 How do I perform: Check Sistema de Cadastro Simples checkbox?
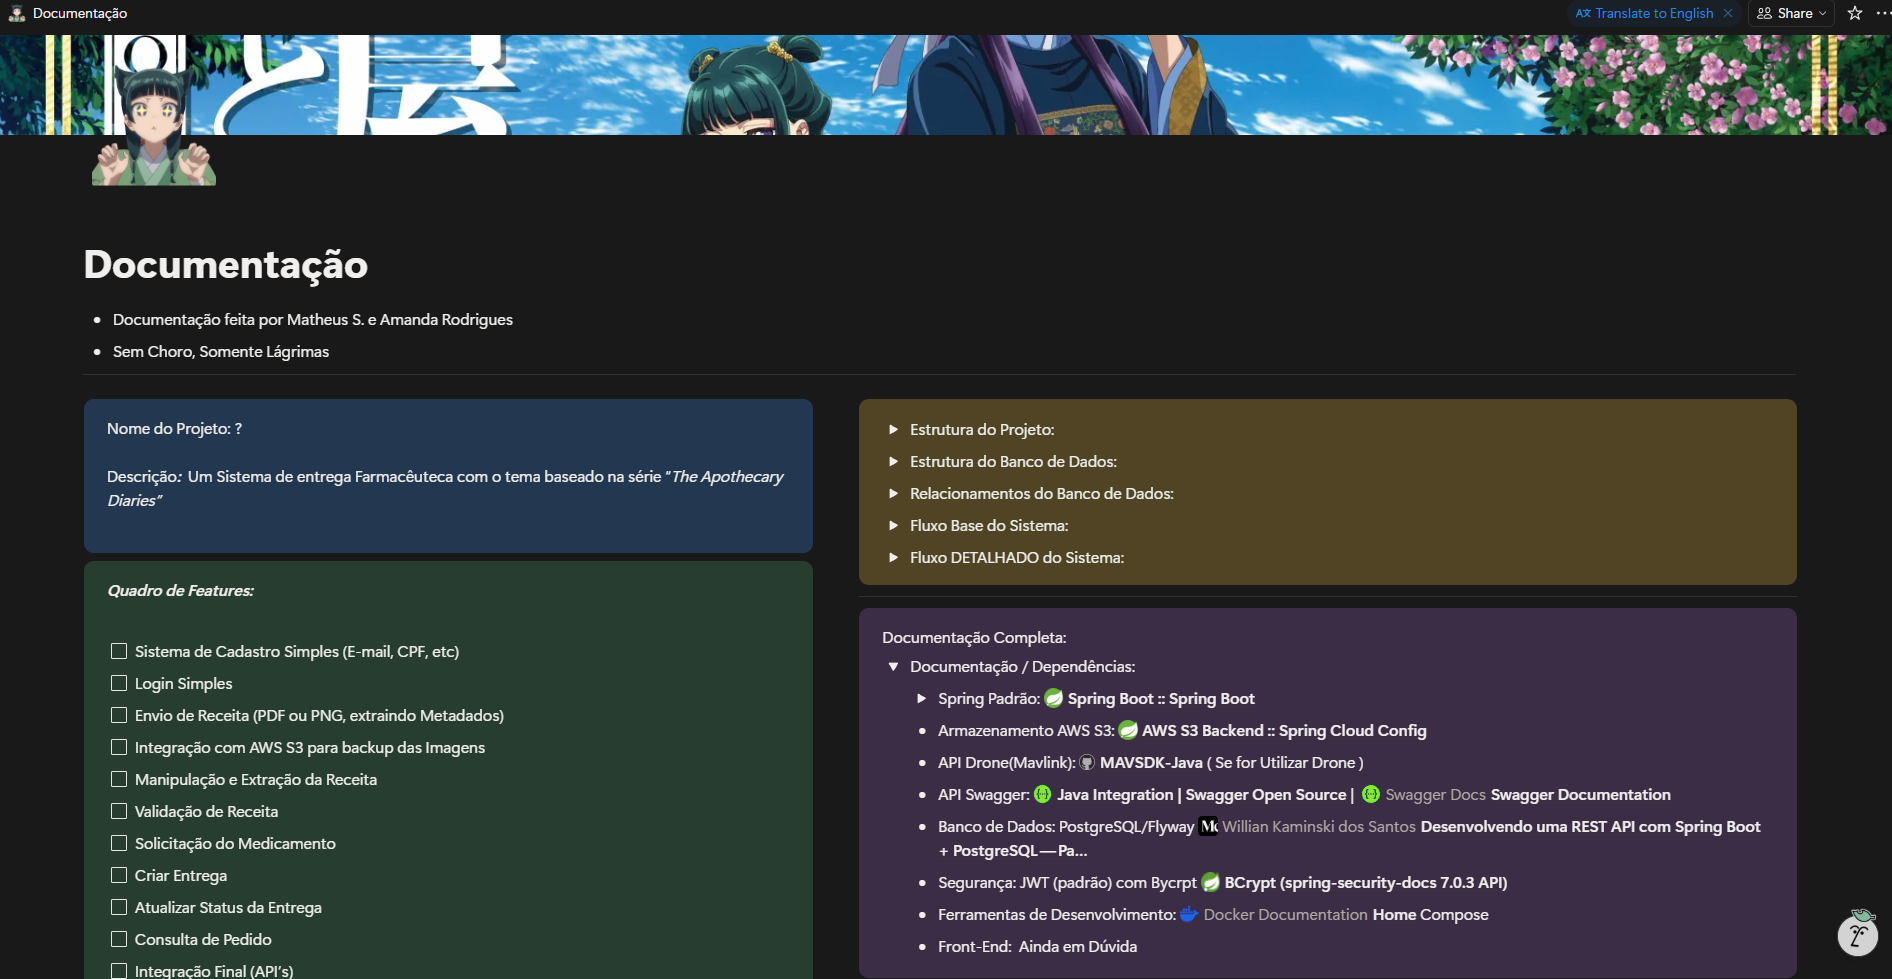coord(119,651)
